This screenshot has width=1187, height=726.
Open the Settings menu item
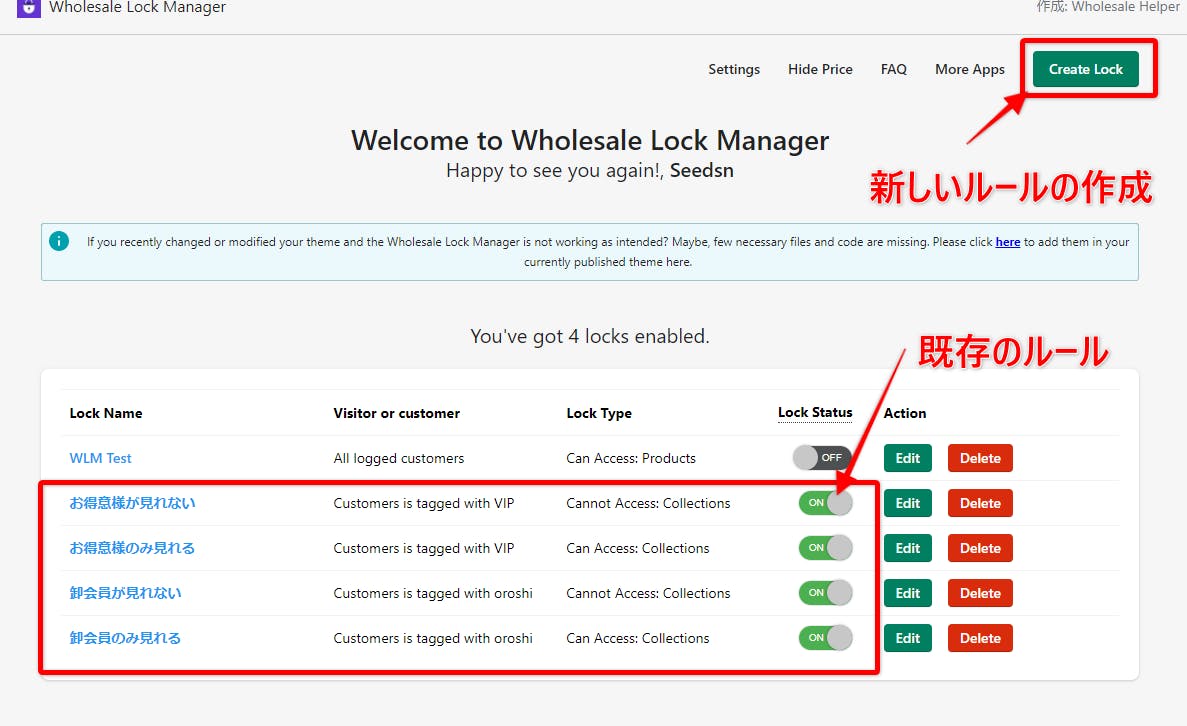tap(734, 69)
